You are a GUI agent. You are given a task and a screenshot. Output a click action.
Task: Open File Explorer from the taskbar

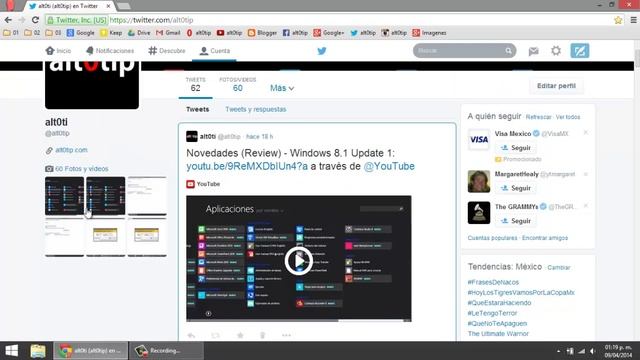pyautogui.click(x=38, y=351)
